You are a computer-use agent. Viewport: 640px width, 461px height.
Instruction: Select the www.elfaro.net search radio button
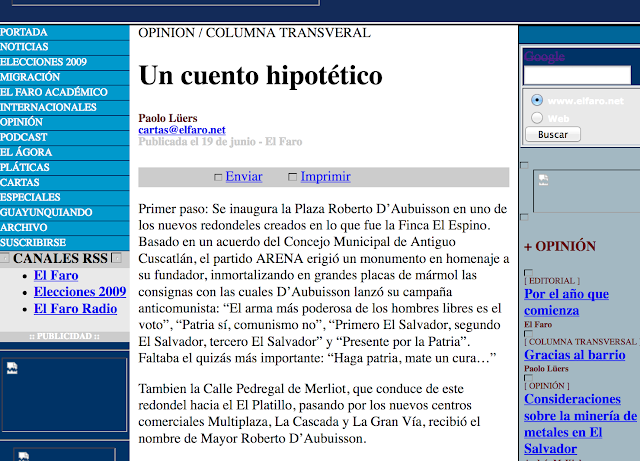click(x=537, y=100)
